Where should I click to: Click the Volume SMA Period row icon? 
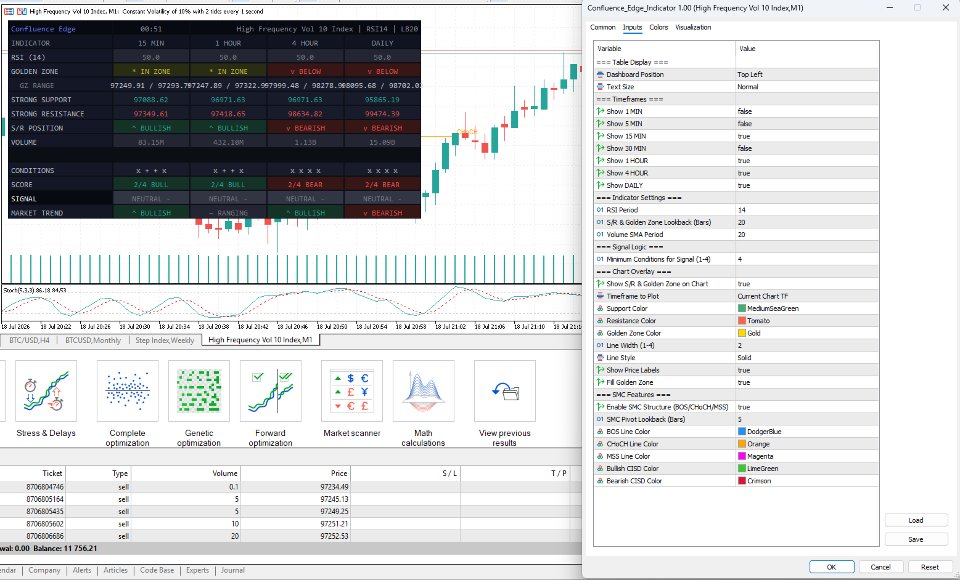pyautogui.click(x=600, y=234)
